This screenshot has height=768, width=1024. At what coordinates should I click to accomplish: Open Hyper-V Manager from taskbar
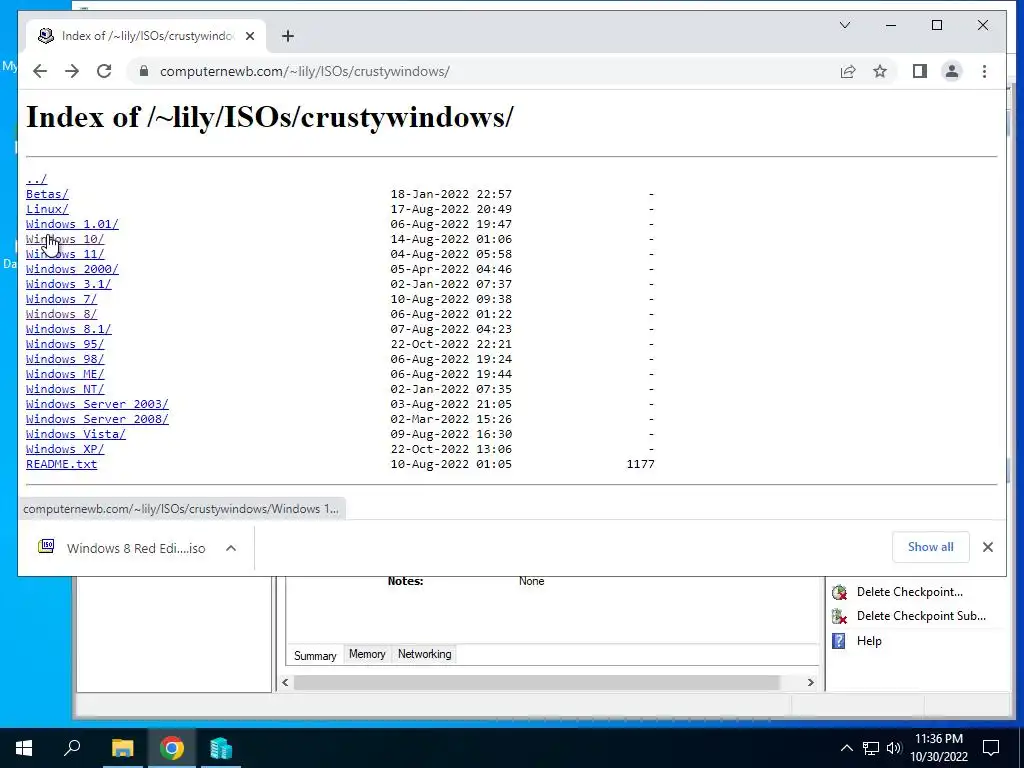click(221, 748)
